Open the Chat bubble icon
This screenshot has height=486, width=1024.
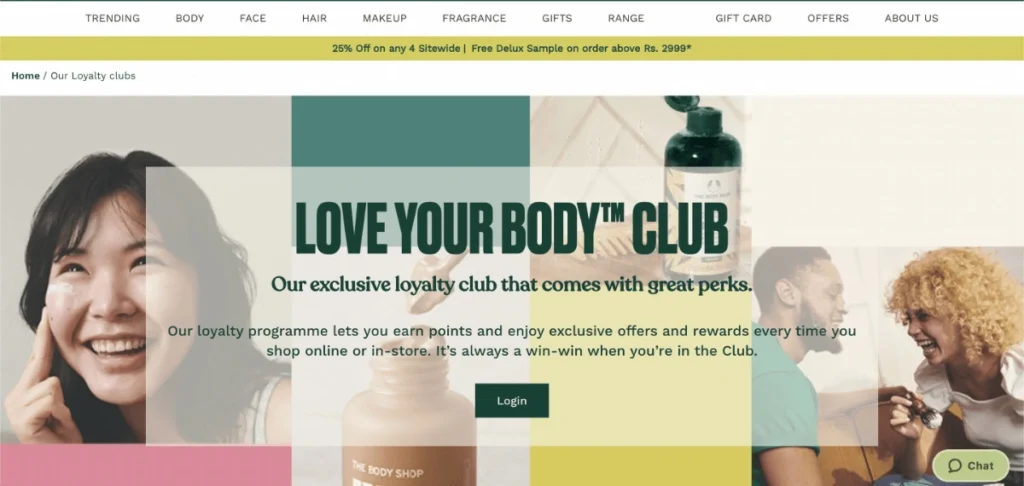coord(955,466)
